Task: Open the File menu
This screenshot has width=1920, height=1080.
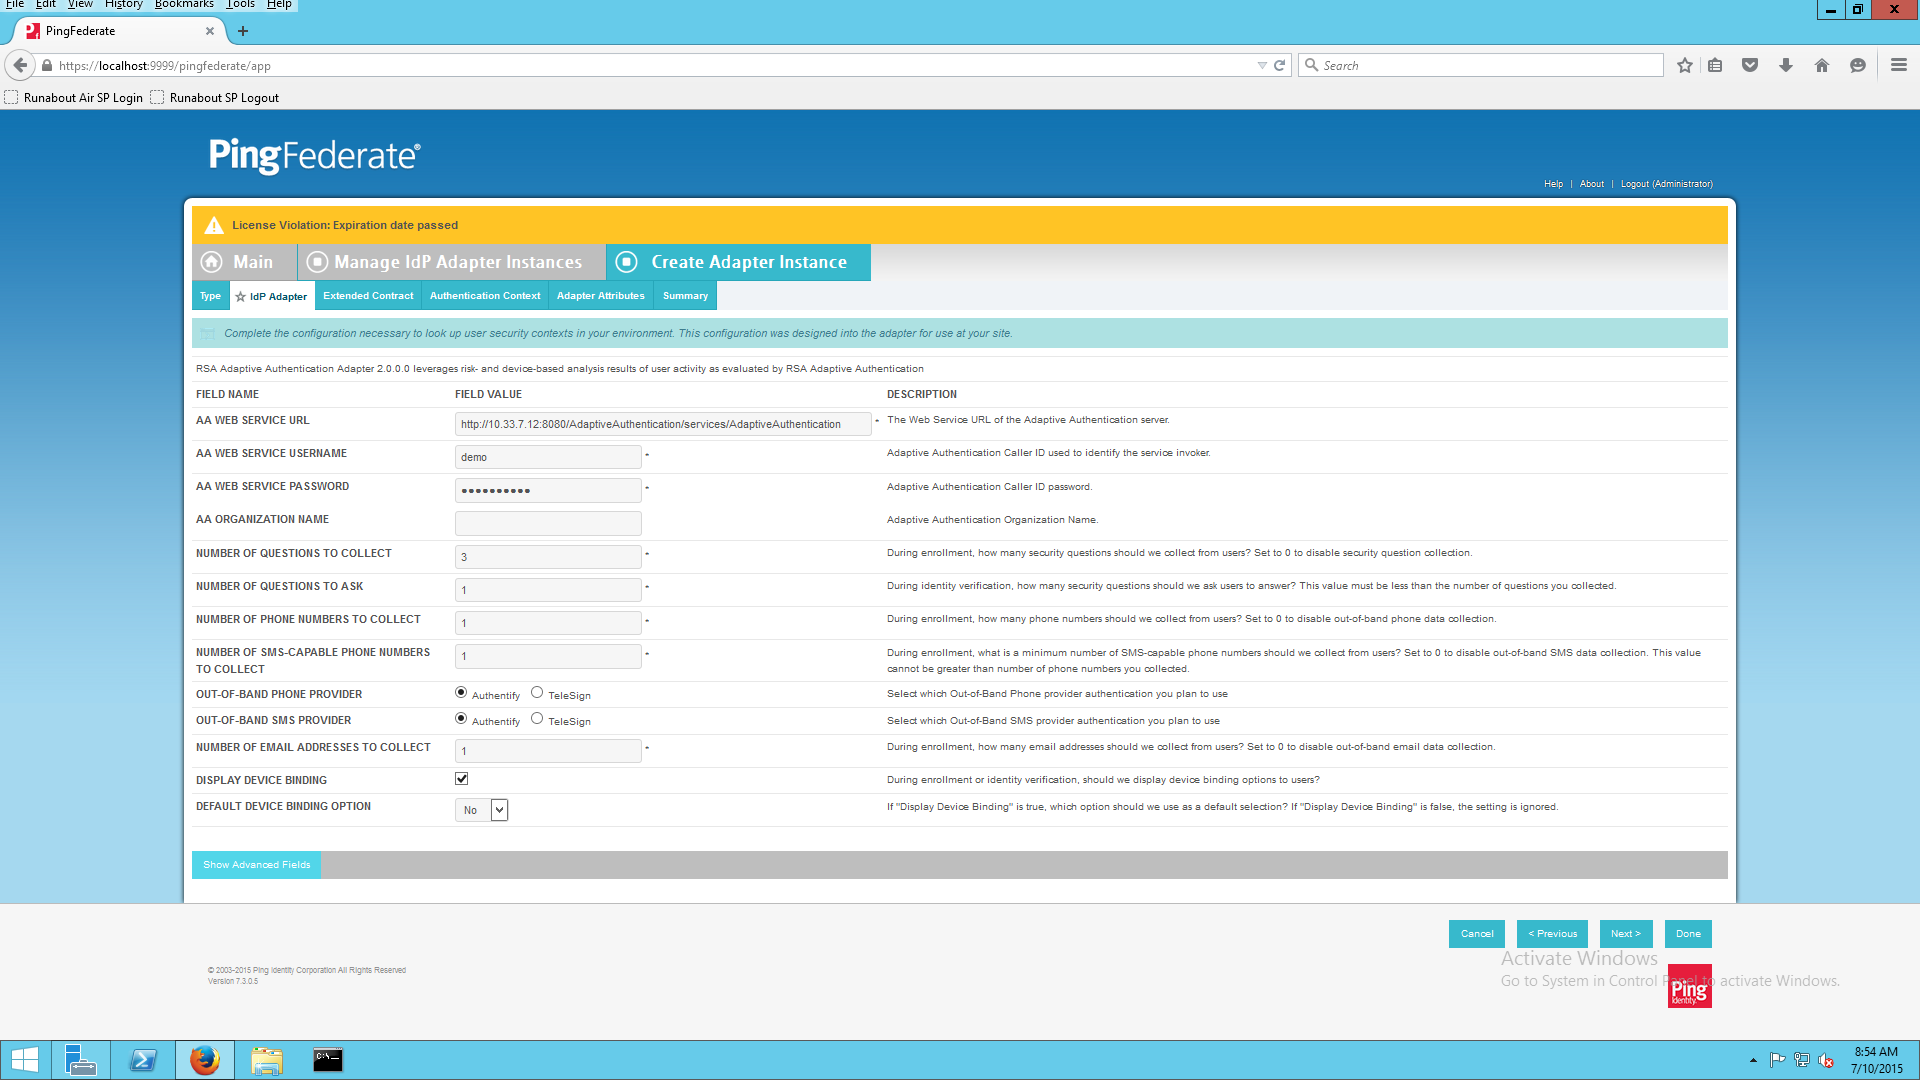Action: tap(15, 4)
